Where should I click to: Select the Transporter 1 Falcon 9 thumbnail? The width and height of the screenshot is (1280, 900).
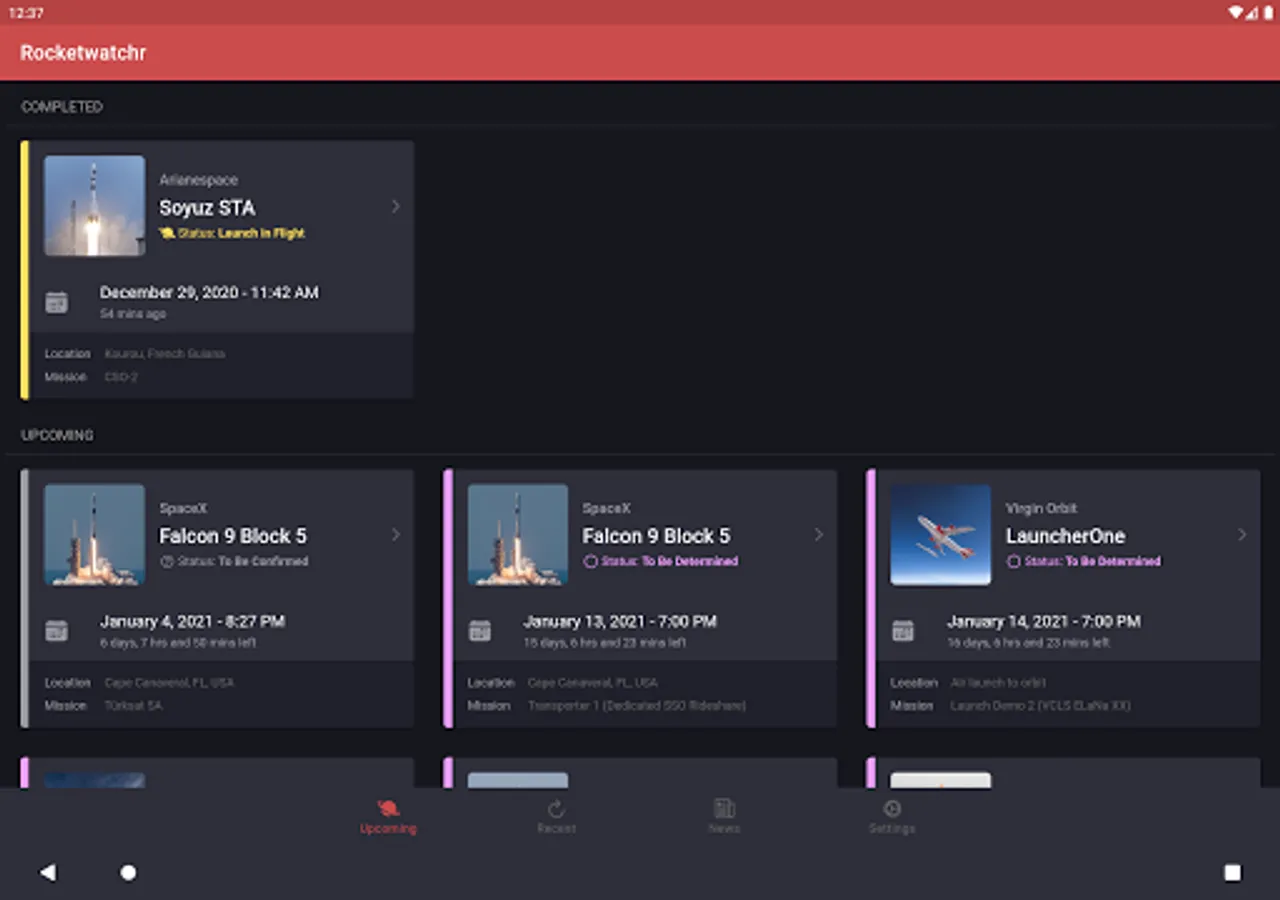pos(517,535)
